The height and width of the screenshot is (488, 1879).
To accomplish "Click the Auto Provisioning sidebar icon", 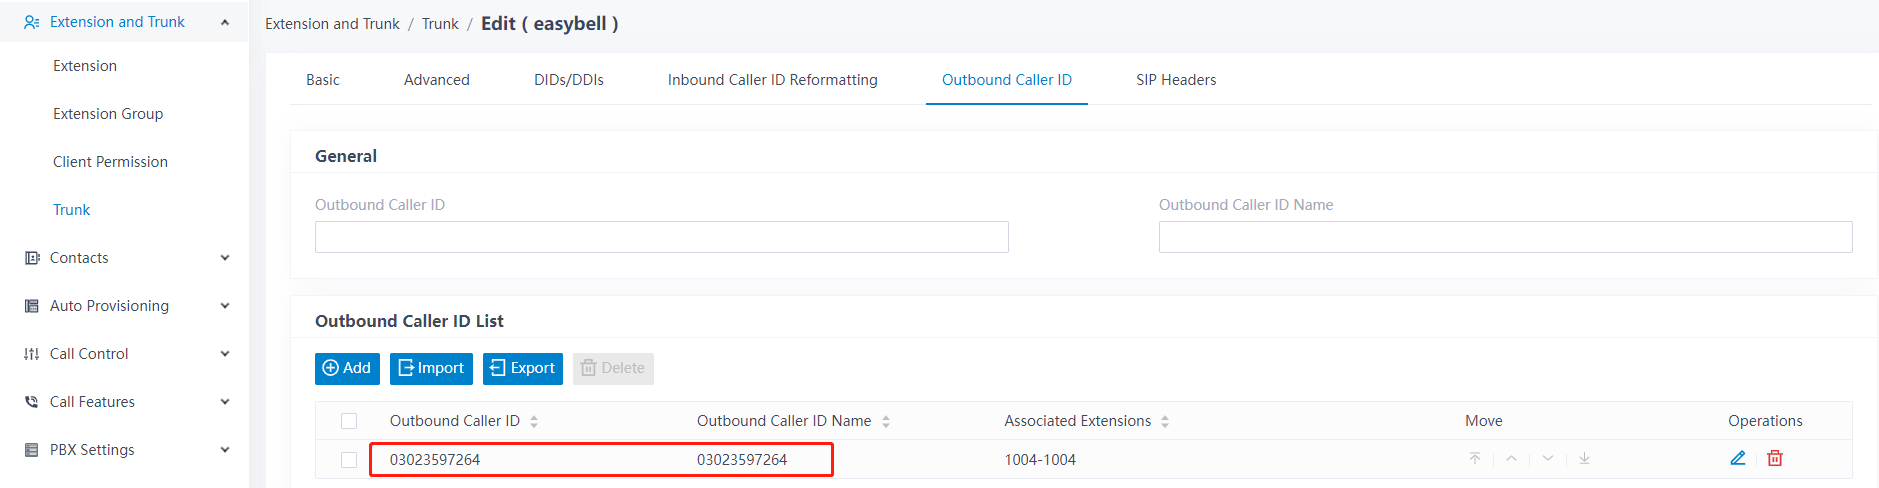I will 32,306.
